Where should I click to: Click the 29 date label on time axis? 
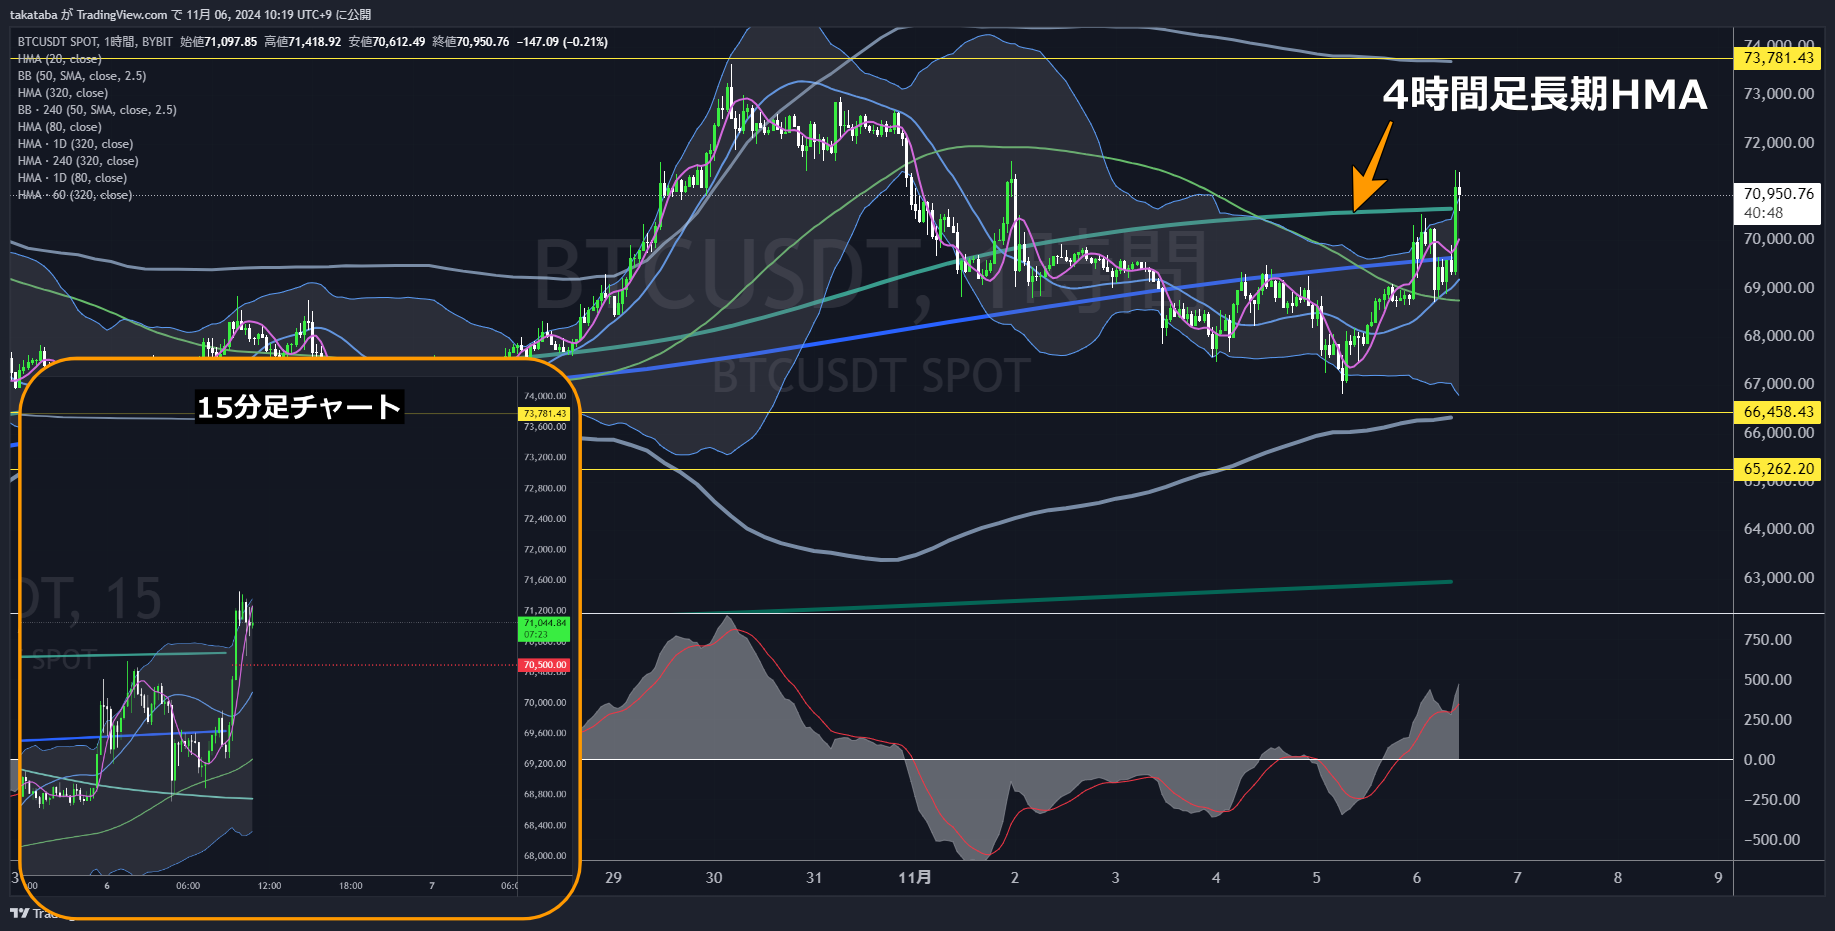pyautogui.click(x=613, y=878)
